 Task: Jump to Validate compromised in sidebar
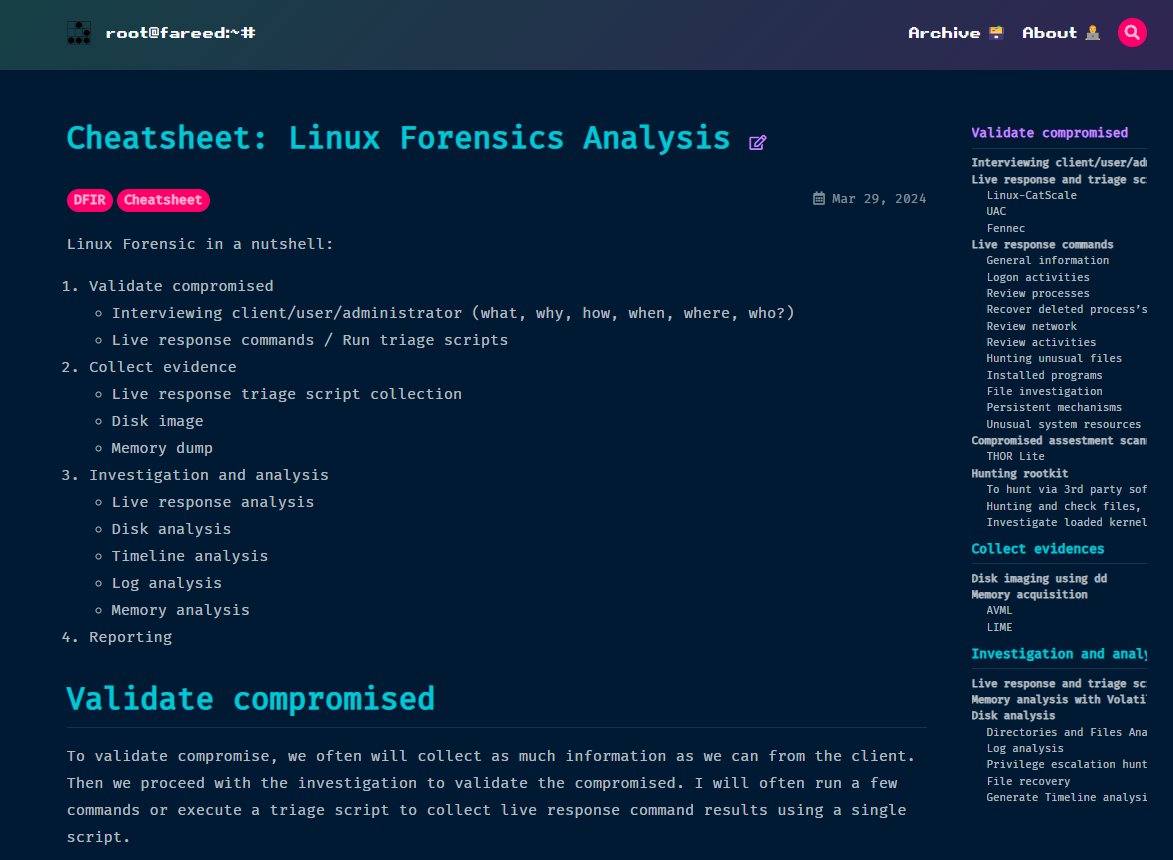(x=1049, y=133)
